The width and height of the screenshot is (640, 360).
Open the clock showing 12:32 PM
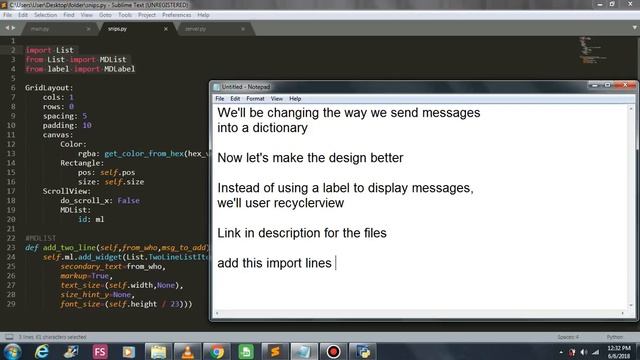[x=618, y=352]
